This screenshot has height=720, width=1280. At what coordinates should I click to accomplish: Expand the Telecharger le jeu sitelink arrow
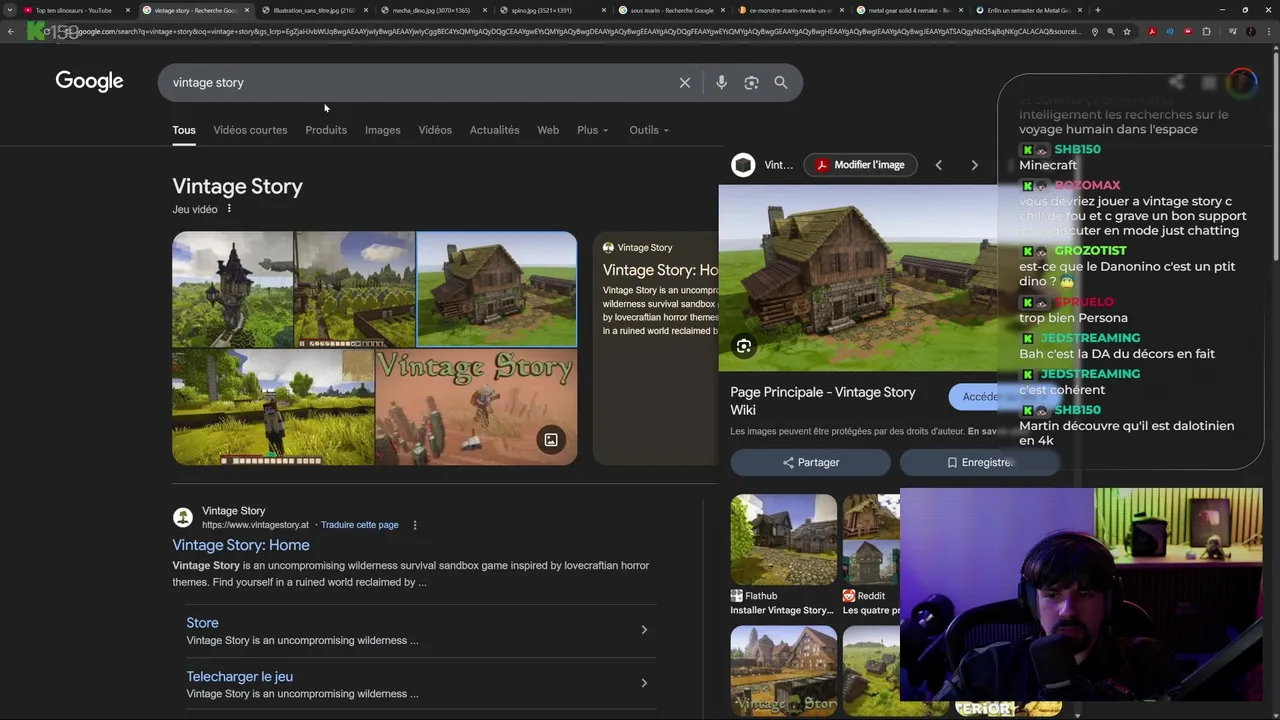click(644, 683)
